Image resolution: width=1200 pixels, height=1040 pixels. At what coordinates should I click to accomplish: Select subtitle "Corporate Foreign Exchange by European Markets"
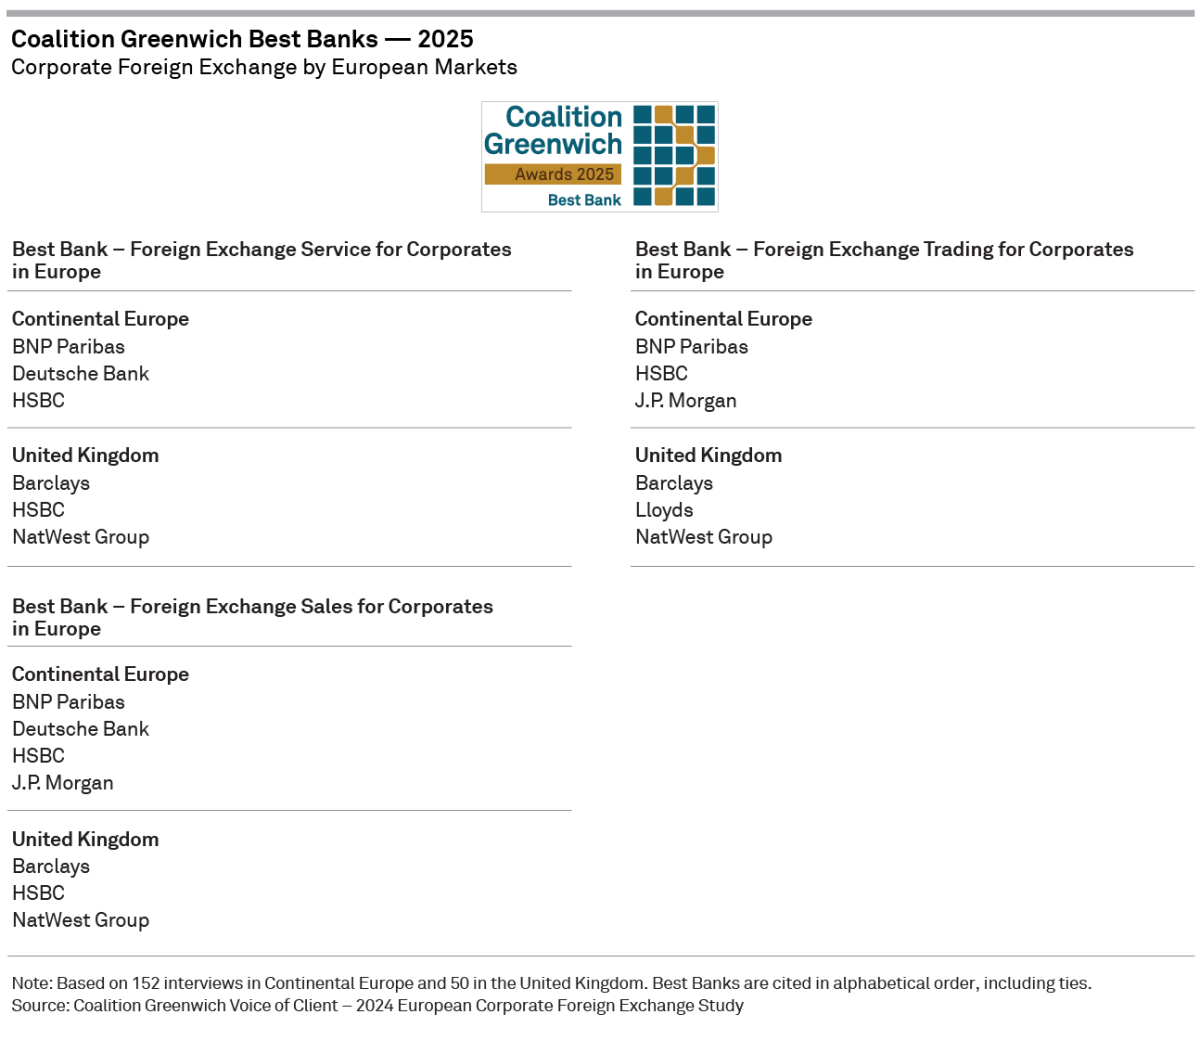(264, 67)
